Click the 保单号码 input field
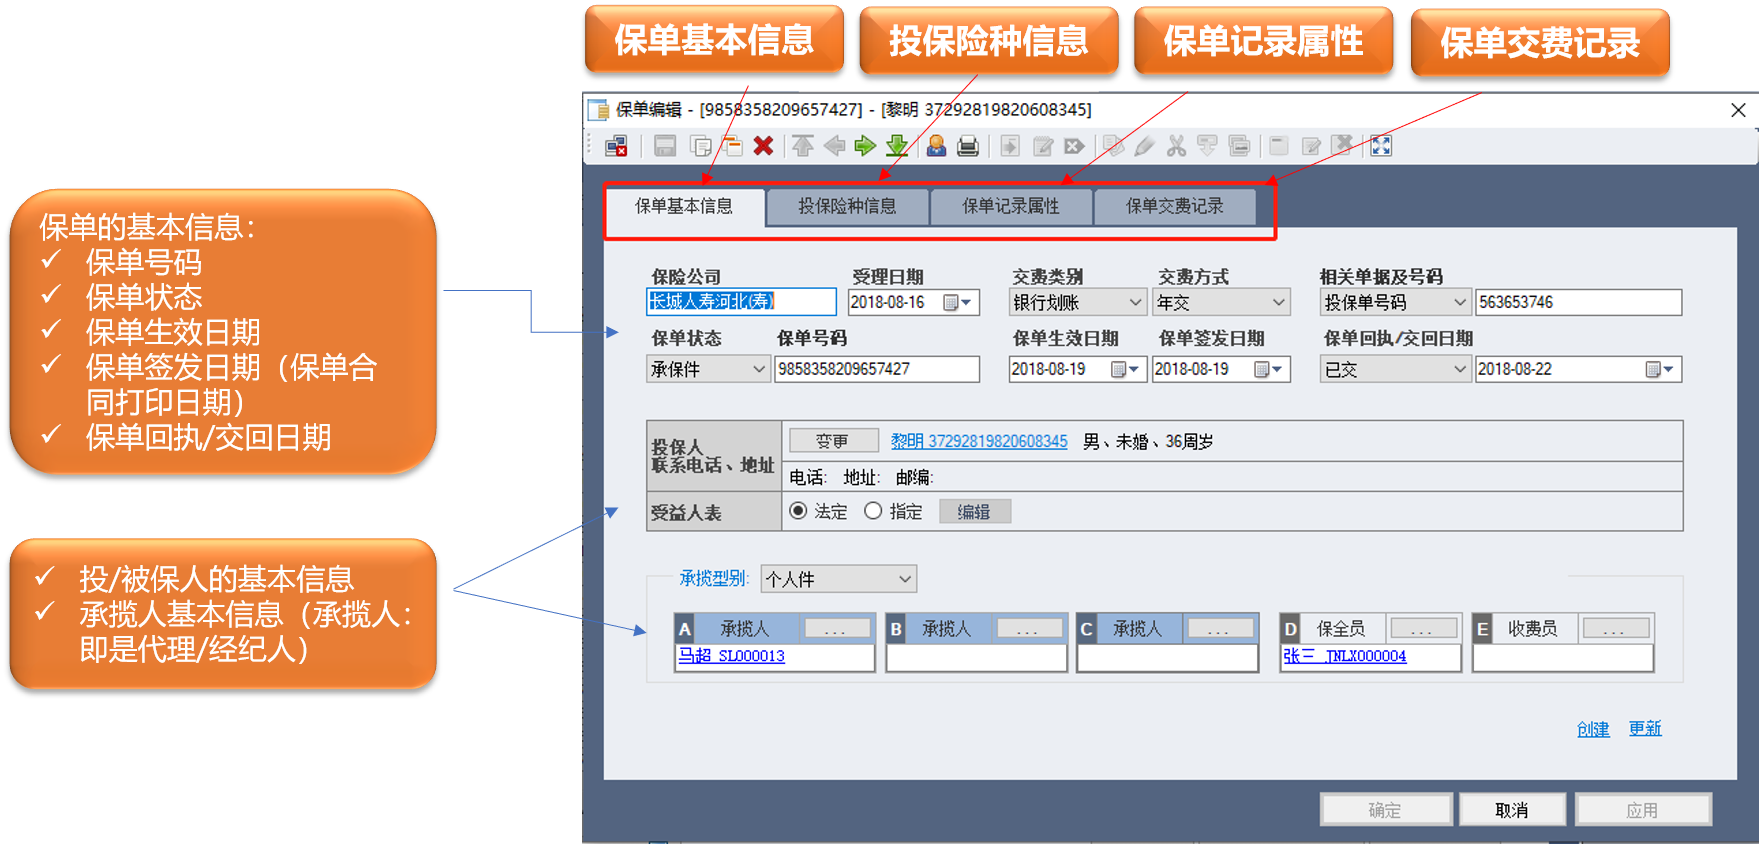 coord(876,369)
